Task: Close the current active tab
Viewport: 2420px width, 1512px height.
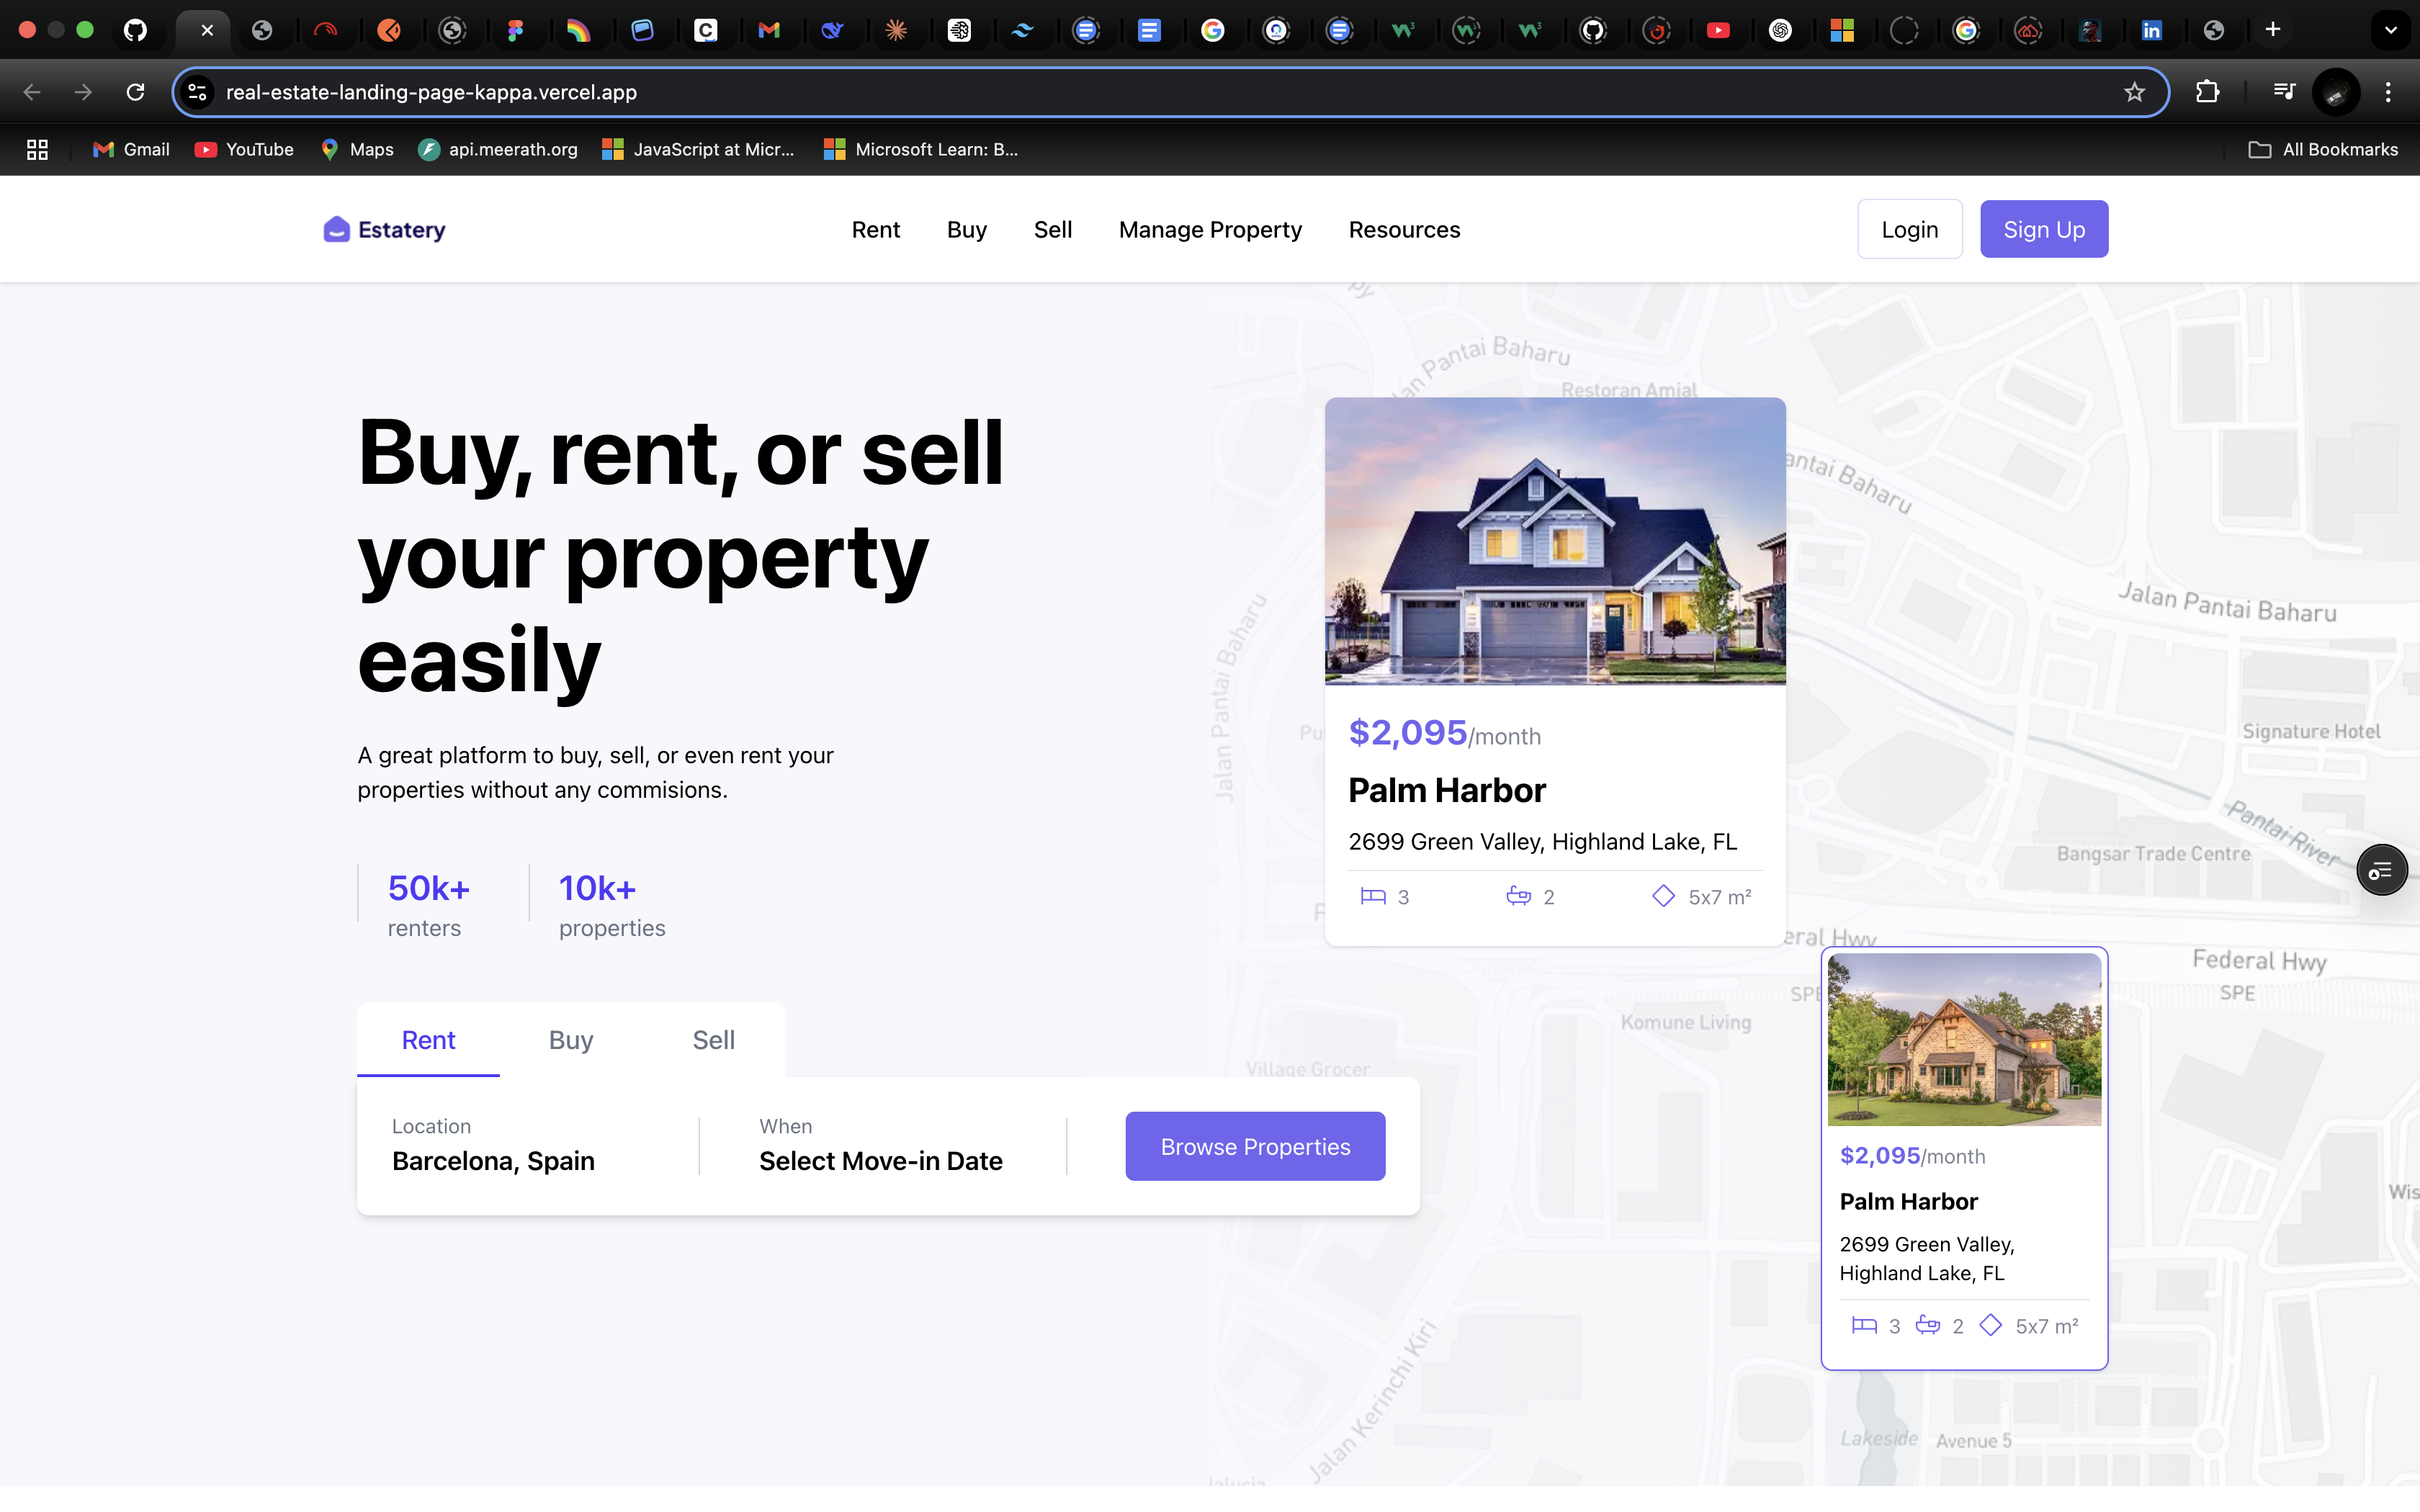Action: pyautogui.click(x=207, y=30)
